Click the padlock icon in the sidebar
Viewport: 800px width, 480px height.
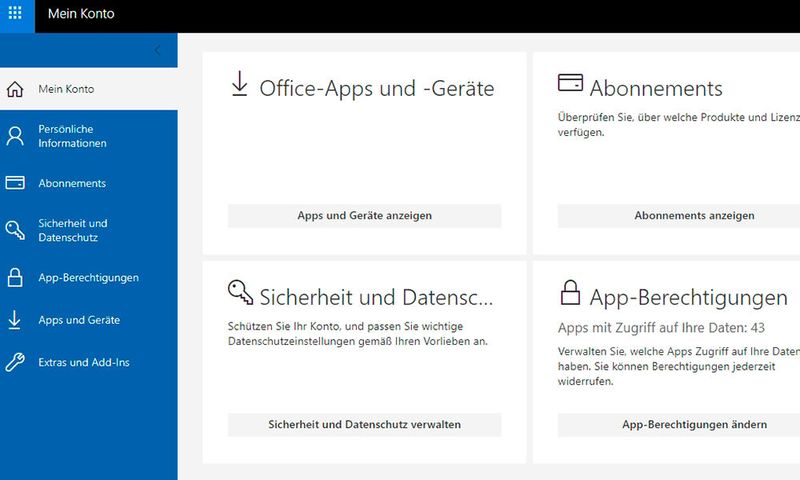[15, 277]
